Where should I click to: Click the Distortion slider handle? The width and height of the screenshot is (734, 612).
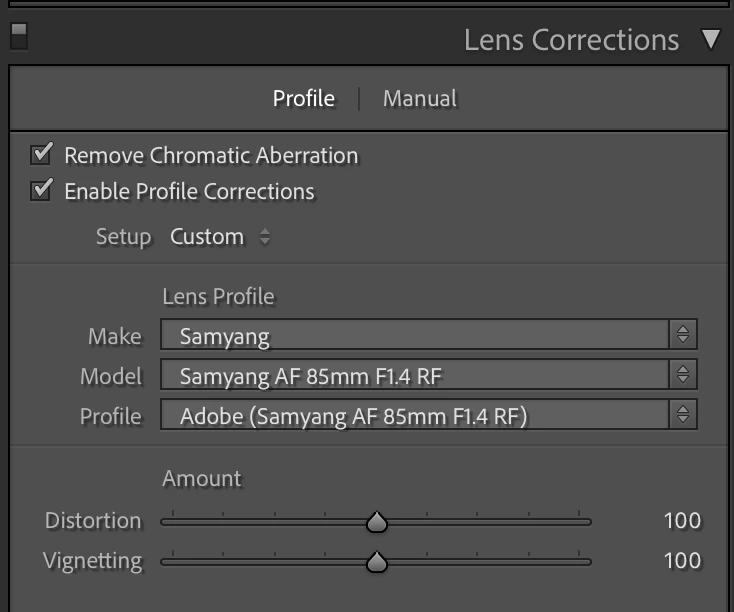click(x=377, y=522)
